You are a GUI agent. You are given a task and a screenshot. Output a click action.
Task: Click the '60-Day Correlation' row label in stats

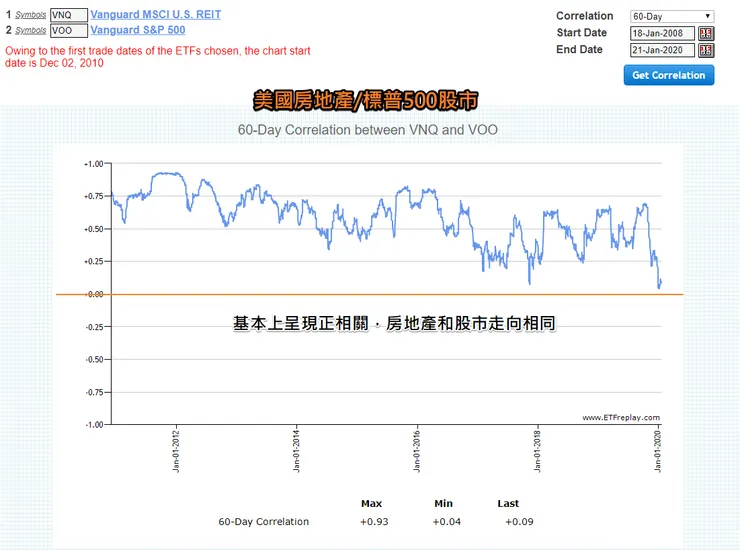[x=263, y=522]
